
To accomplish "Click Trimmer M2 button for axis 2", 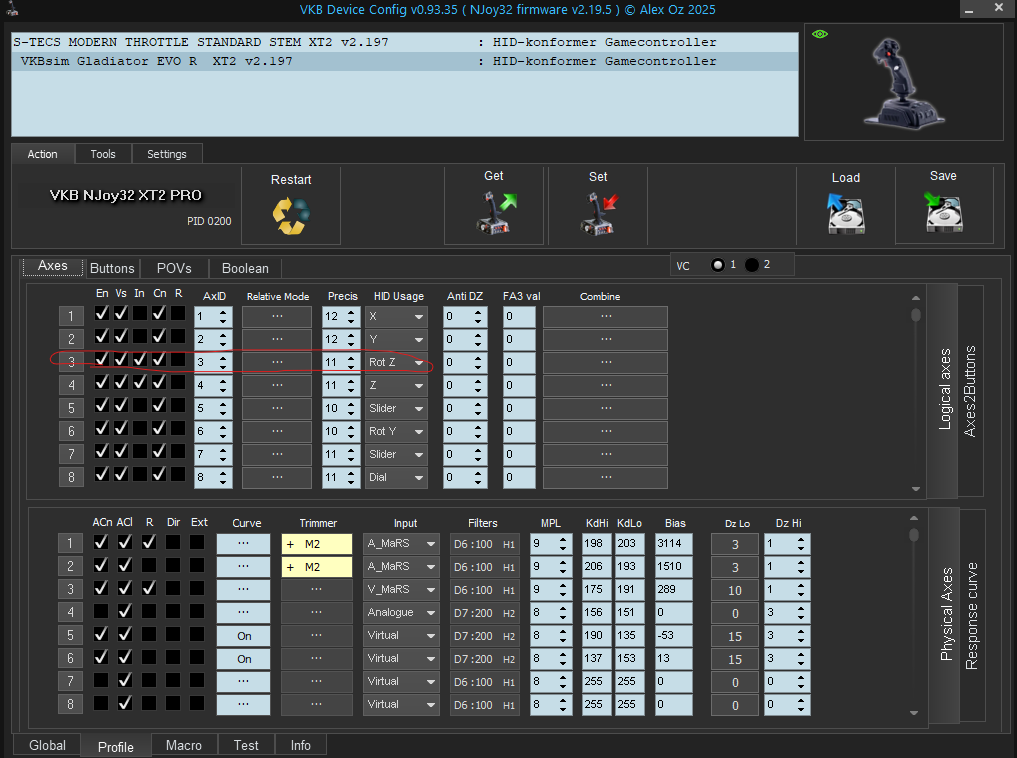I will pyautogui.click(x=317, y=567).
